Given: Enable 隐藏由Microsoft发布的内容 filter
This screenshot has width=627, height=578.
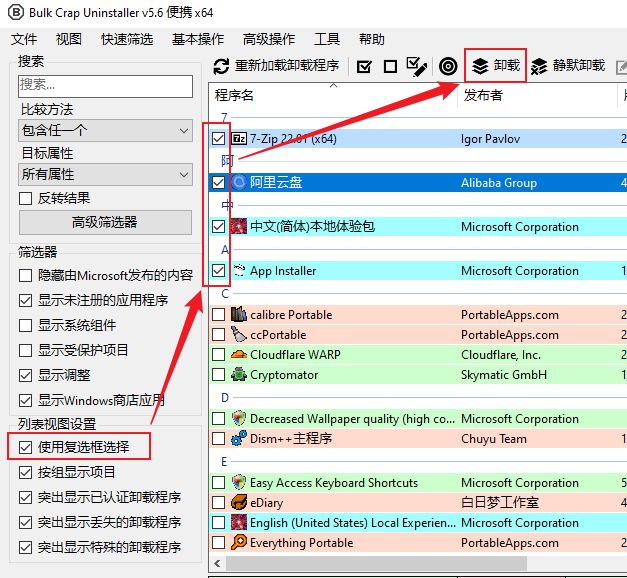Looking at the screenshot, I should pos(26,275).
